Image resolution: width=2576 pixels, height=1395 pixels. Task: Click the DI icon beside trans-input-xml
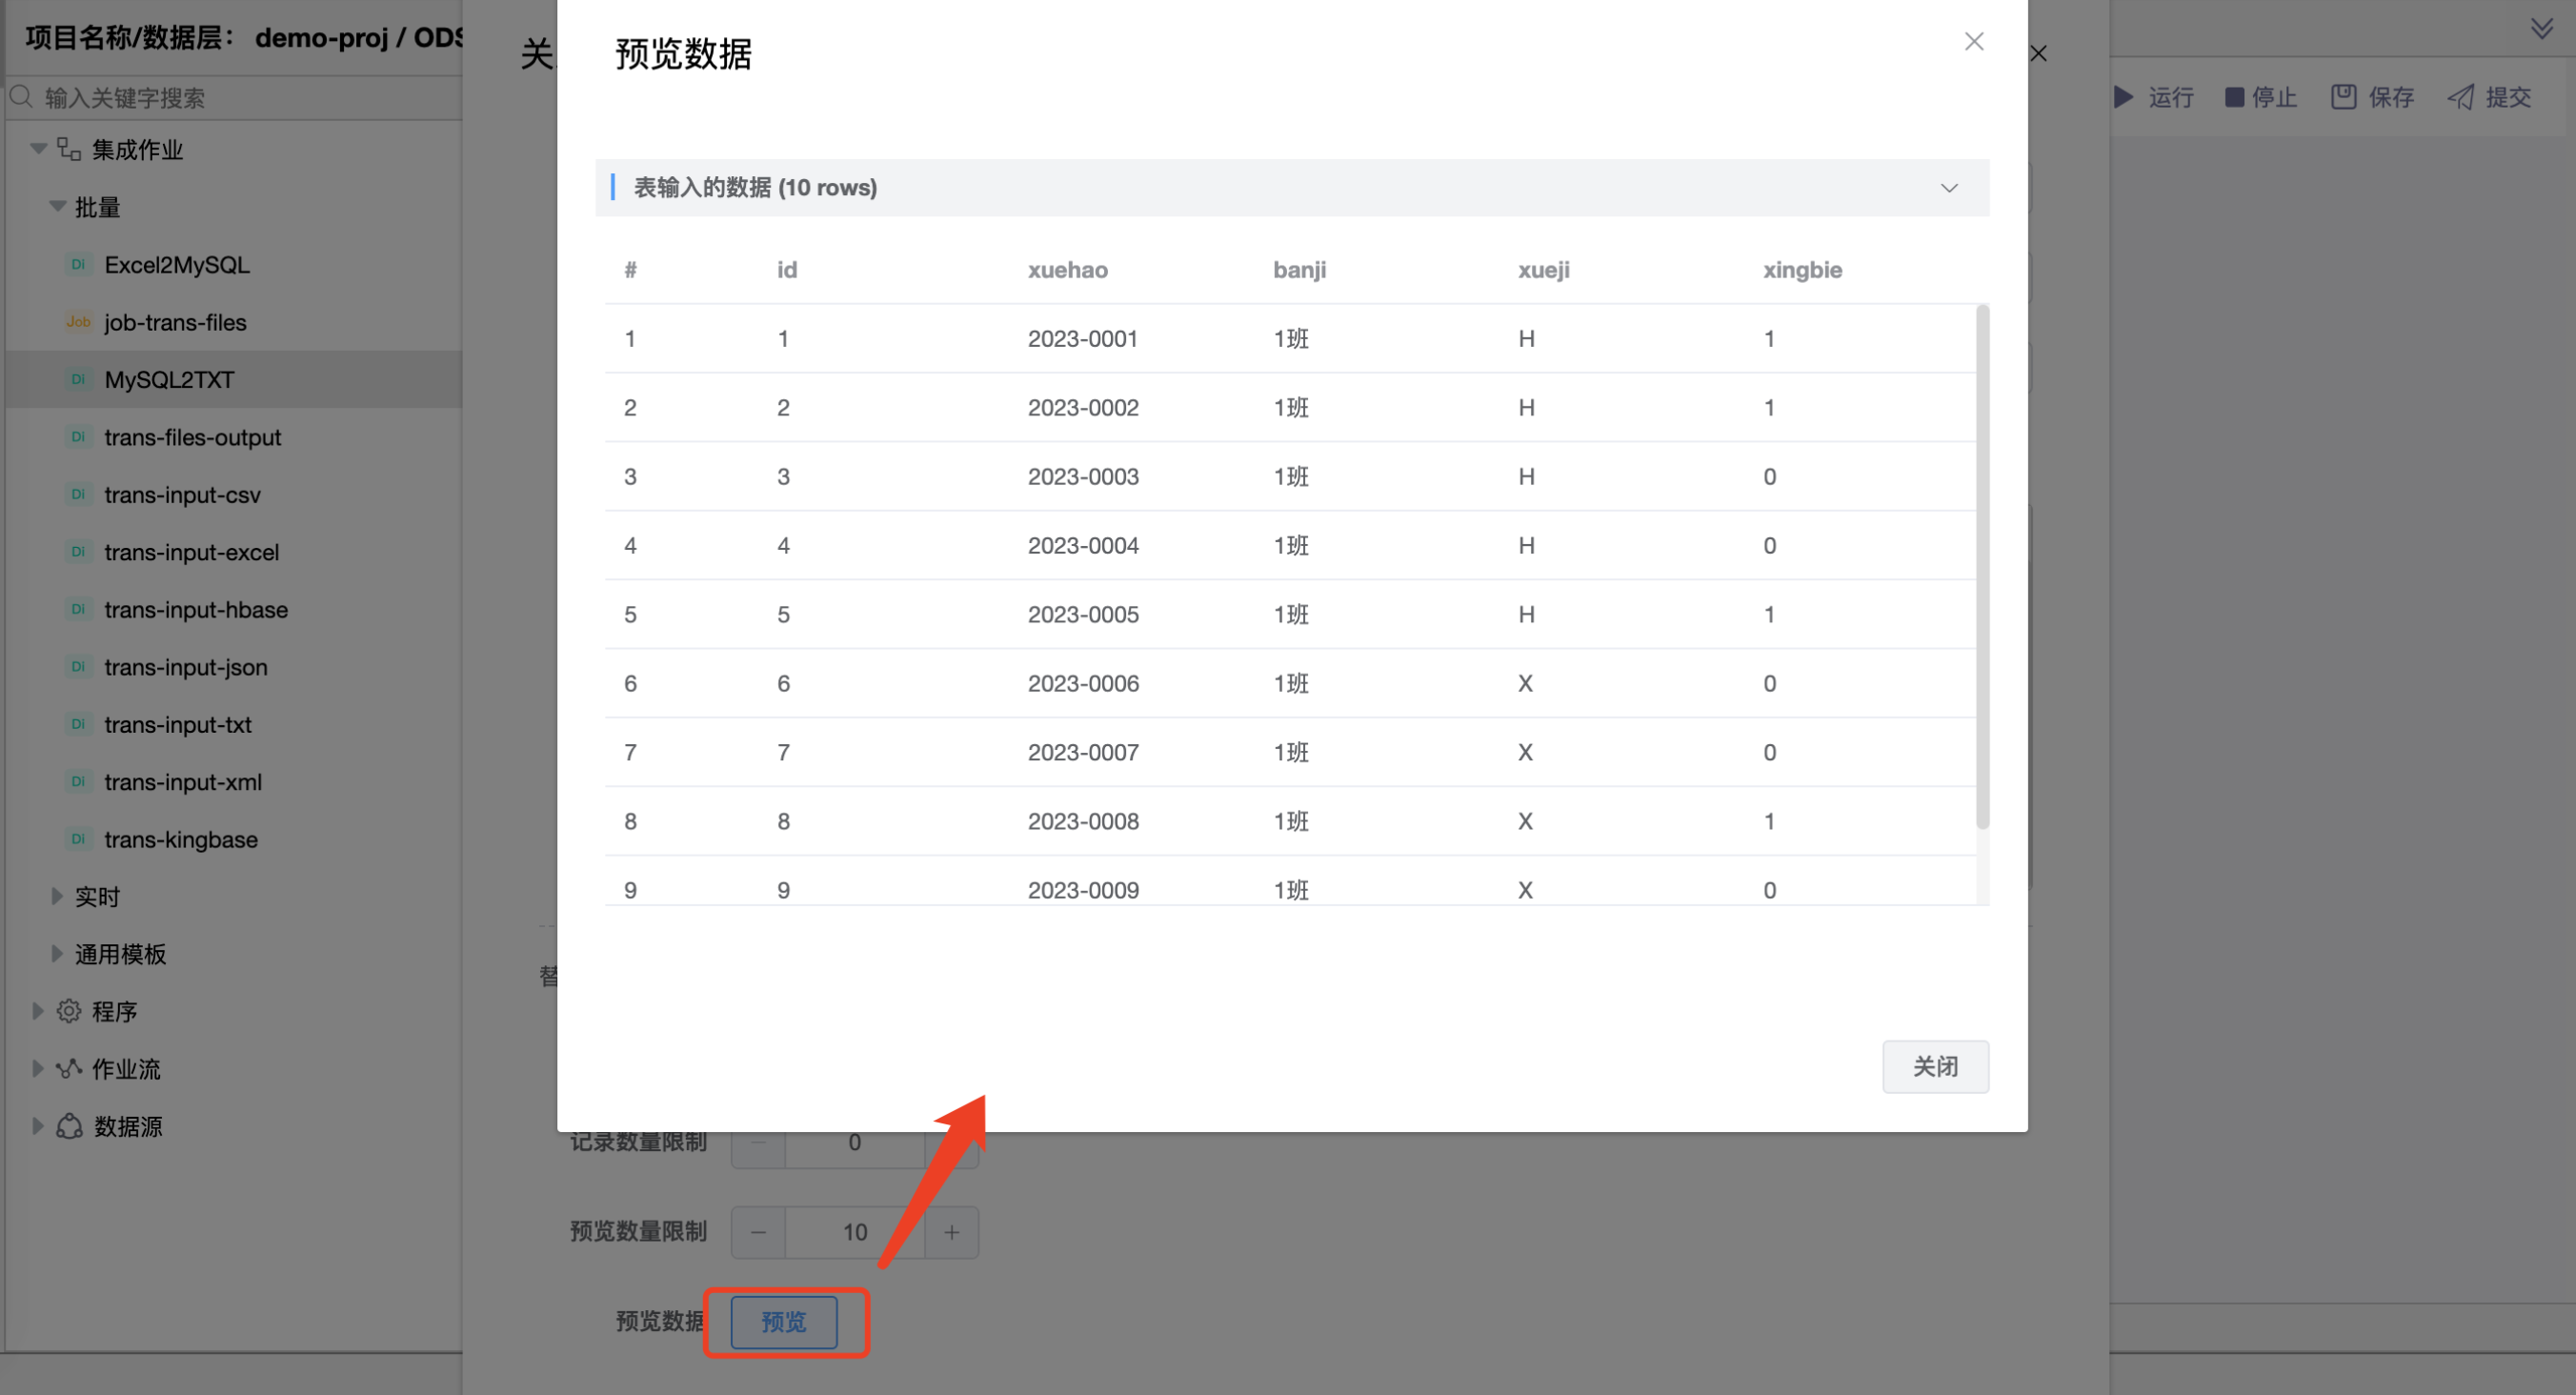pos(78,782)
